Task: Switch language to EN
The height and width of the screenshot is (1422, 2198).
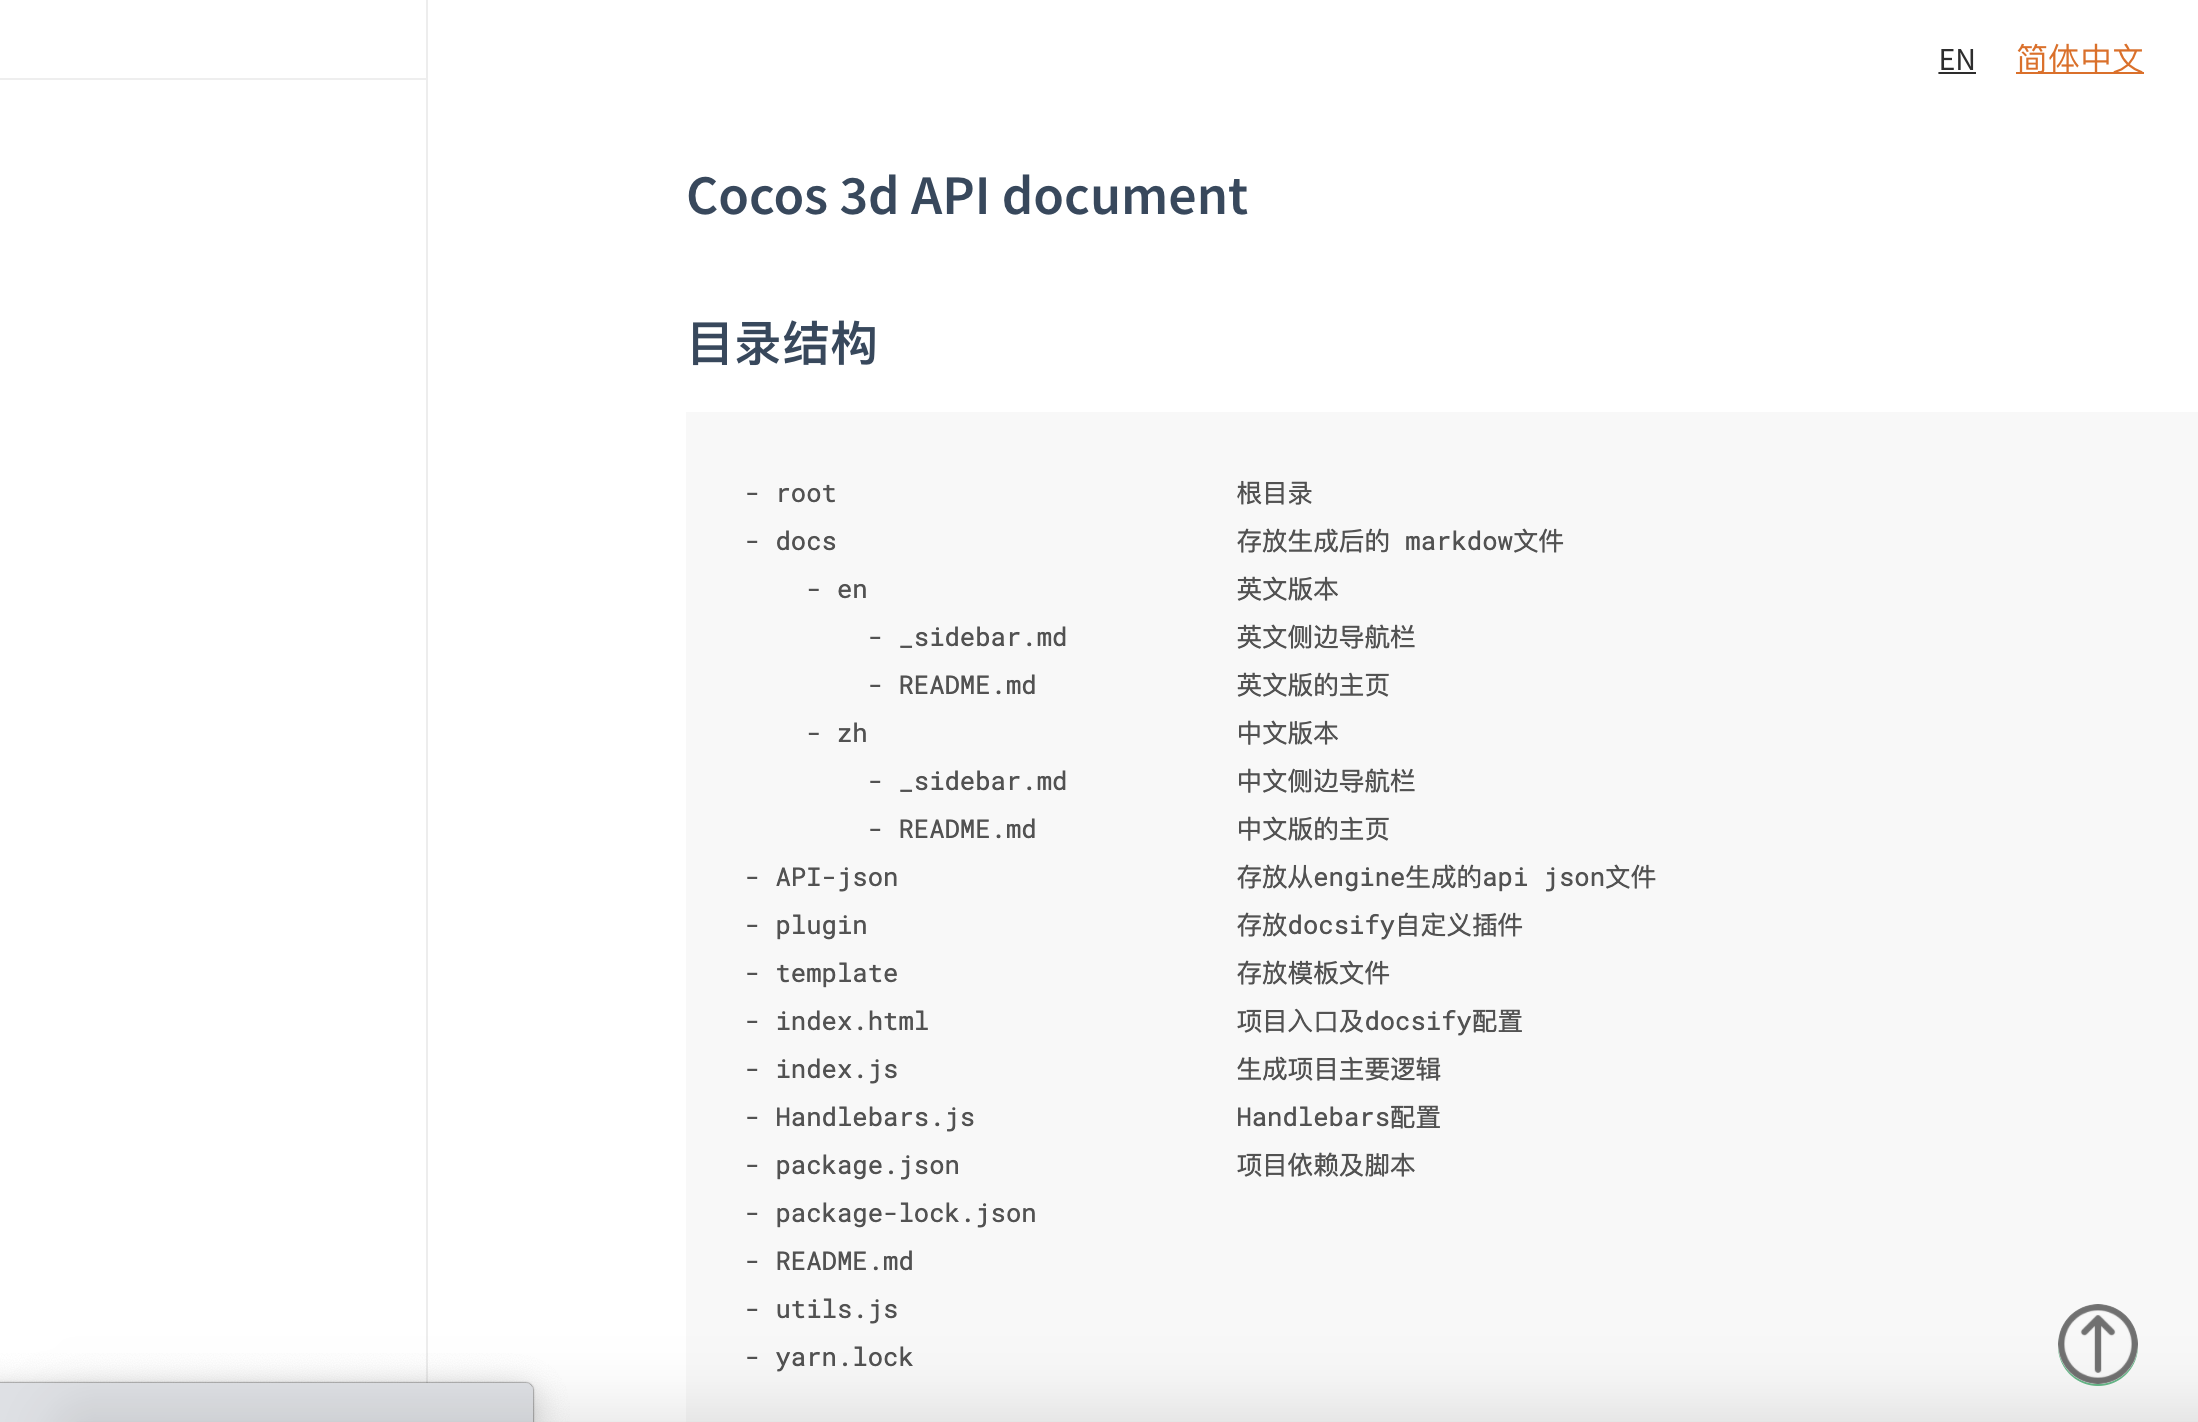Action: (1956, 60)
